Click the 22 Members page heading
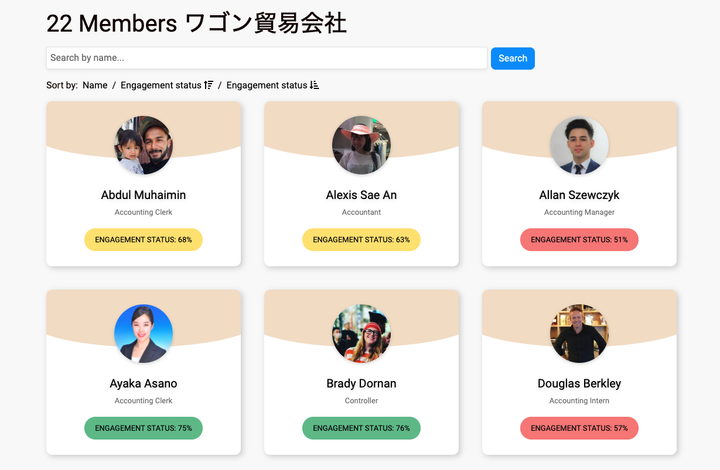720x470 pixels. coord(197,24)
